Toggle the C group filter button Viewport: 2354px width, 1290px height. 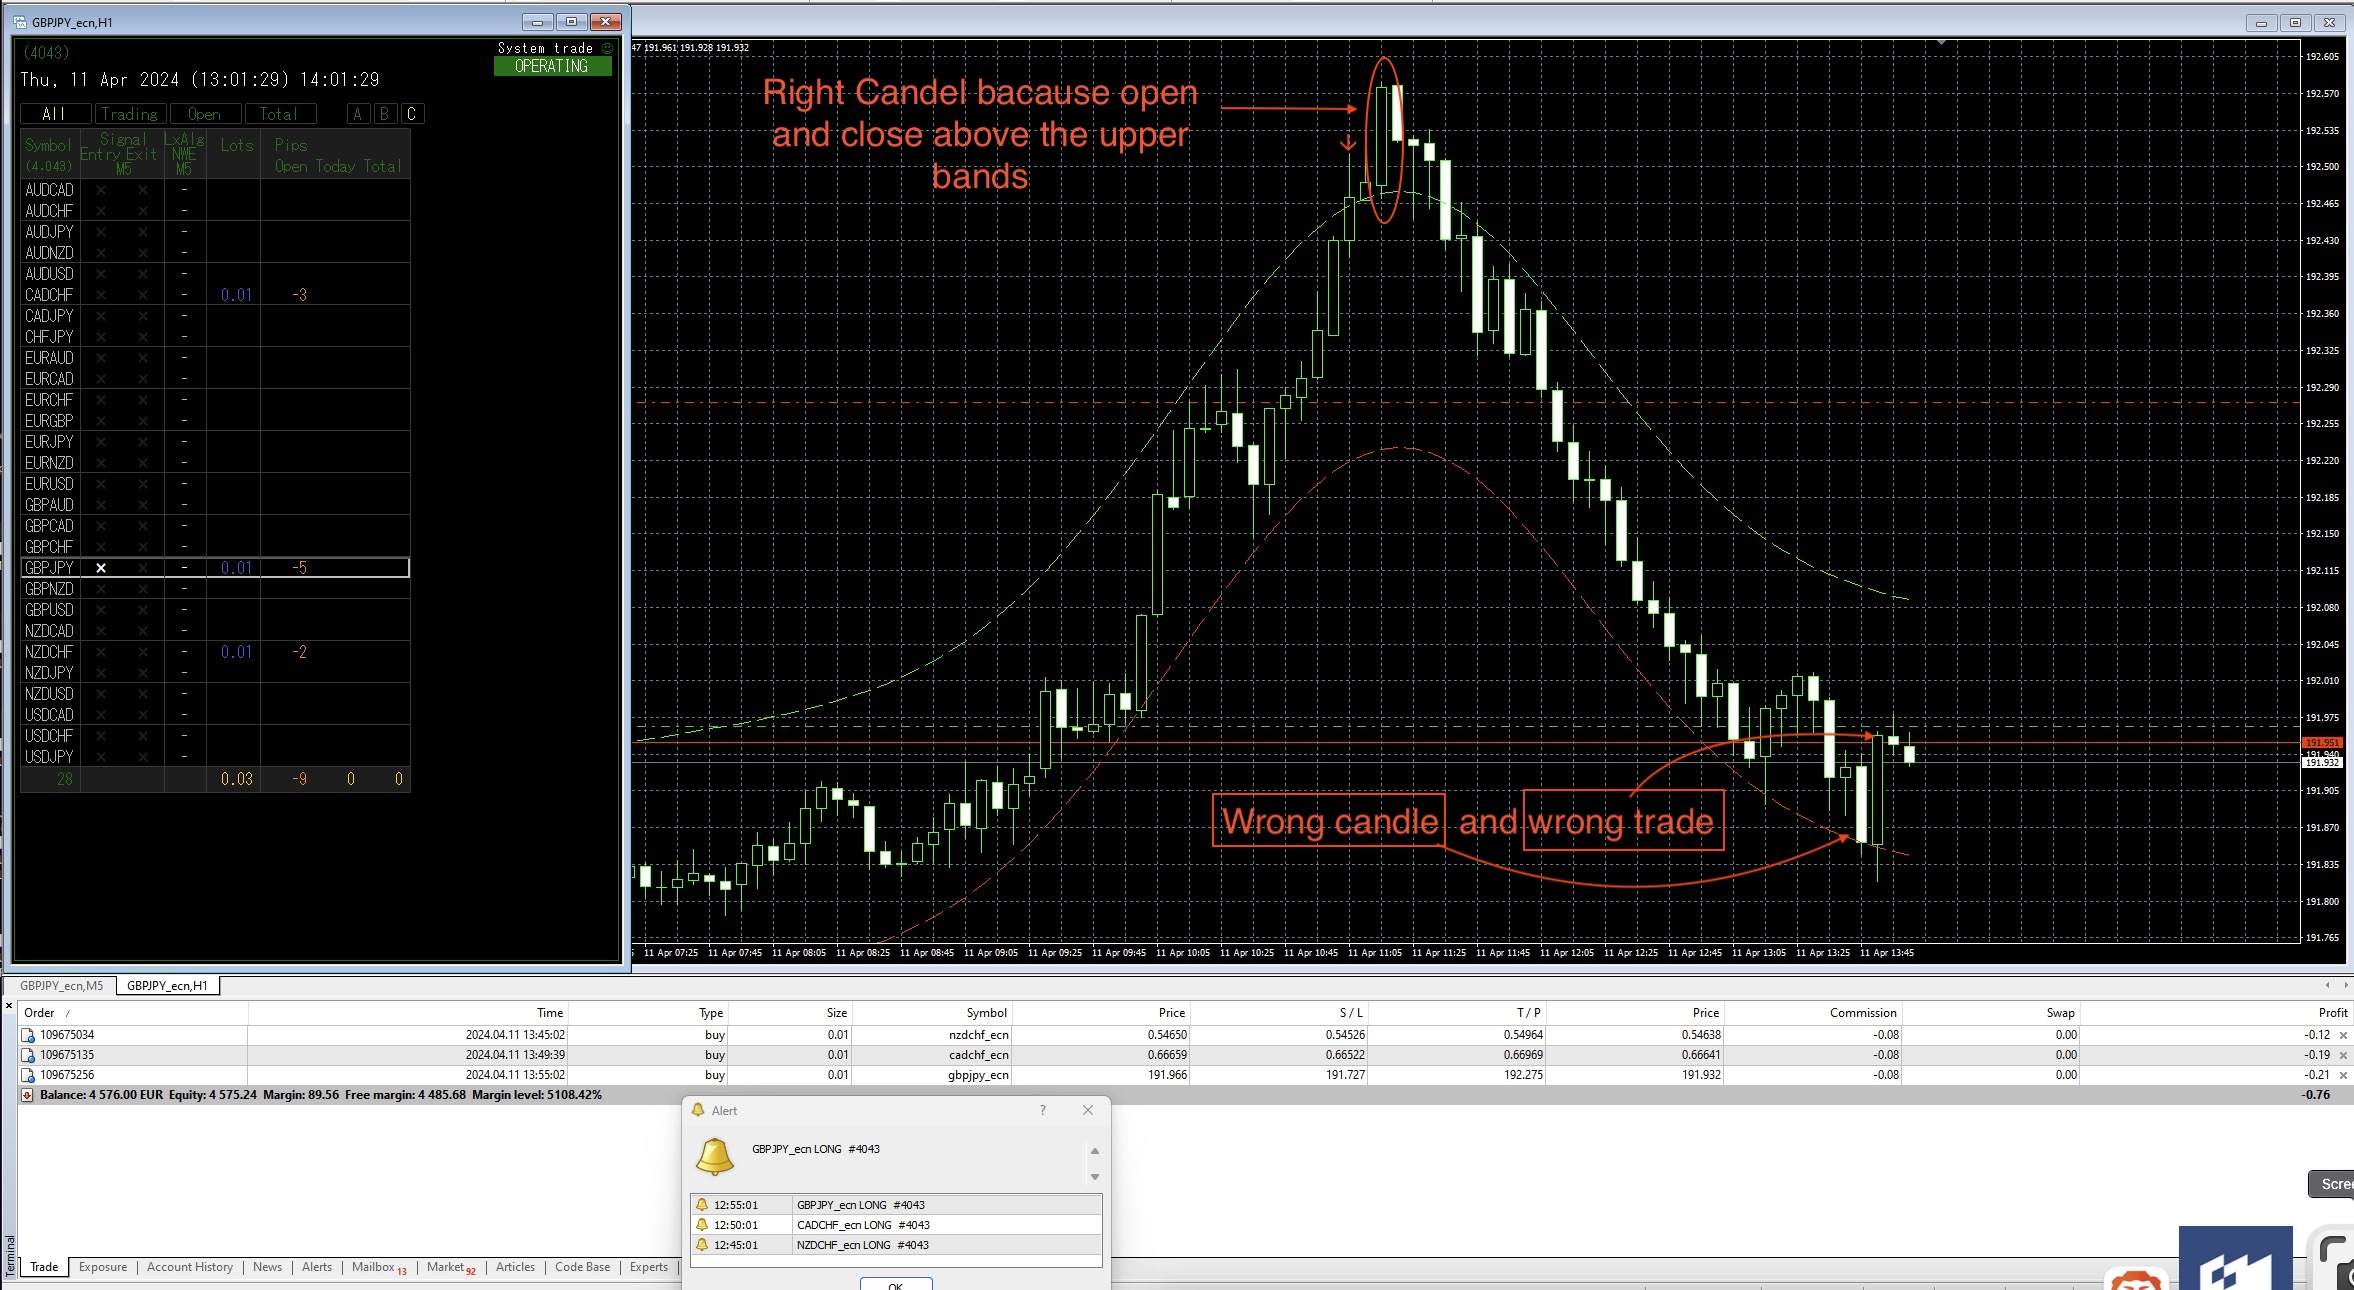coord(411,114)
